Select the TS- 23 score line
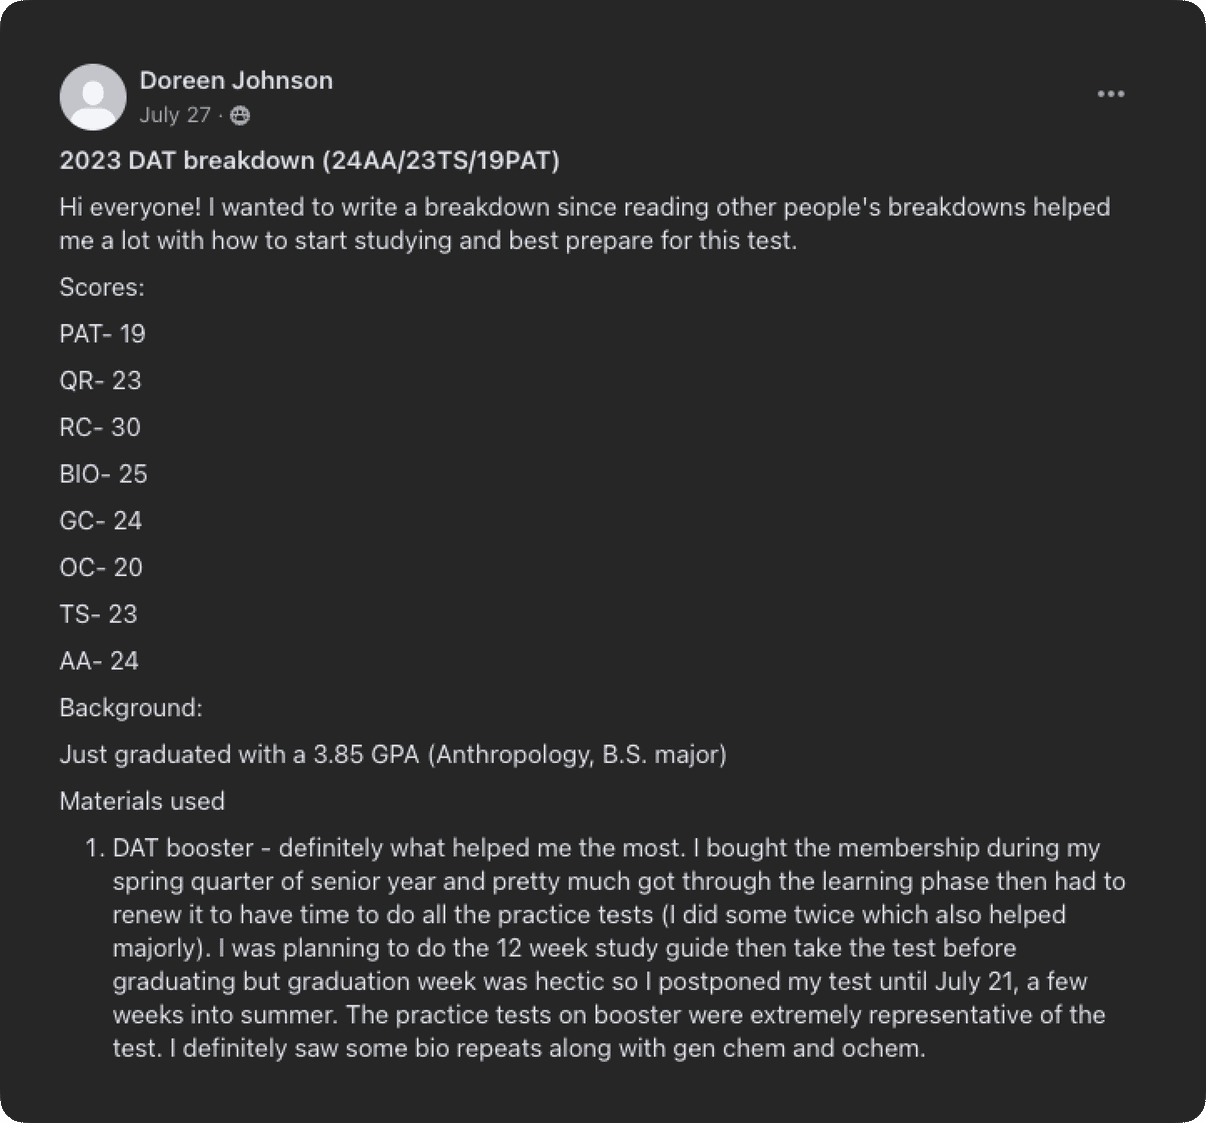1206x1123 pixels. click(98, 614)
